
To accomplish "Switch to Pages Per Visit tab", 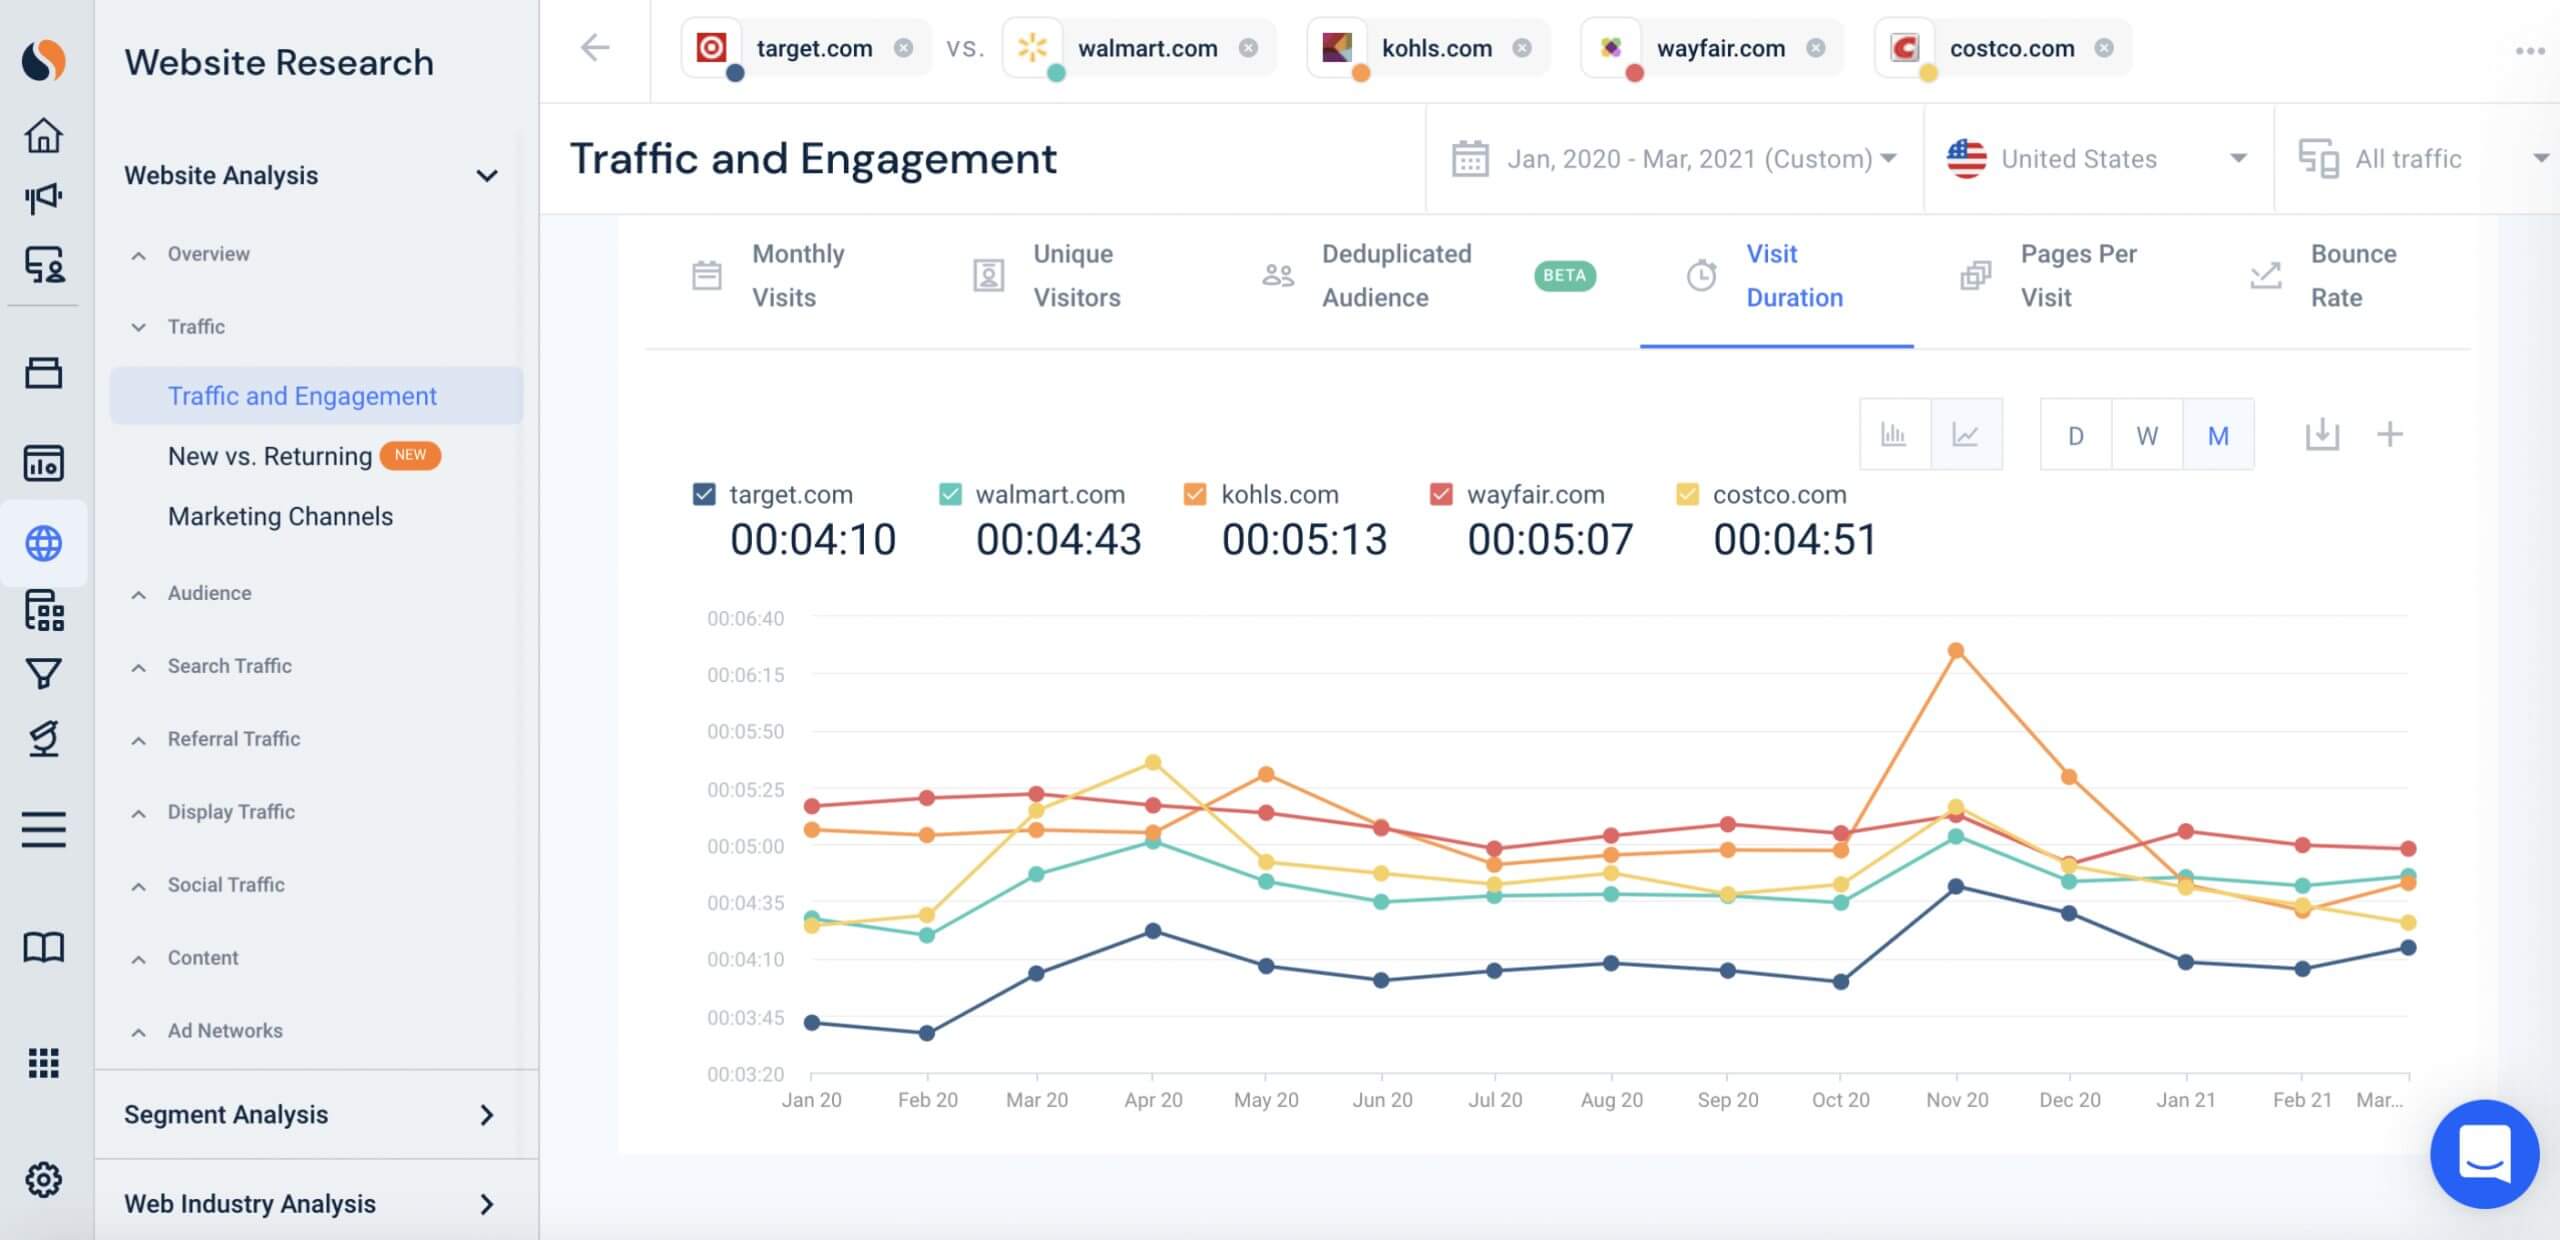I will 2050,276.
